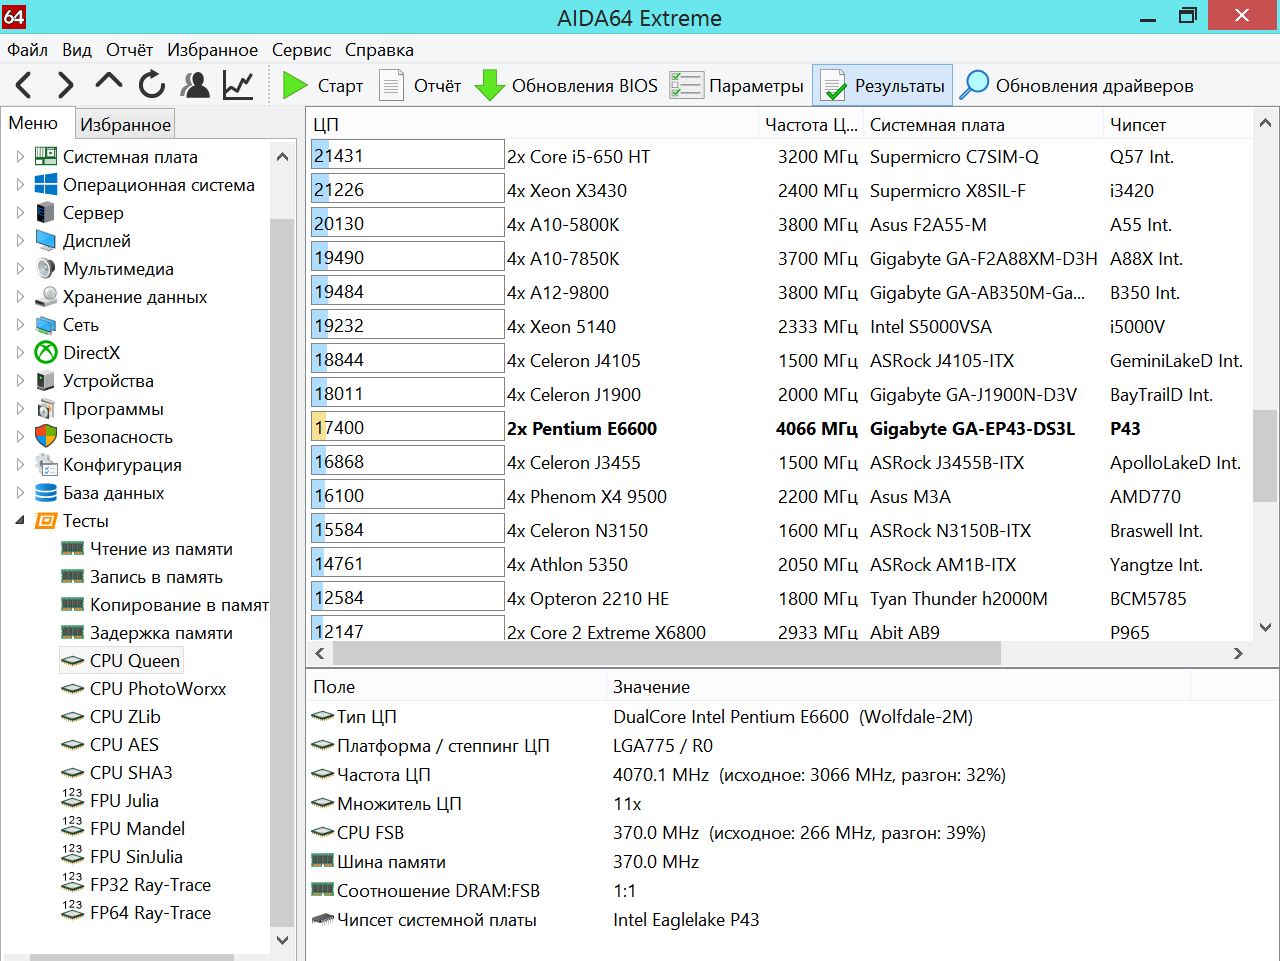Go back with the left arrow toolbar icon
The height and width of the screenshot is (961, 1280).
tap(24, 85)
